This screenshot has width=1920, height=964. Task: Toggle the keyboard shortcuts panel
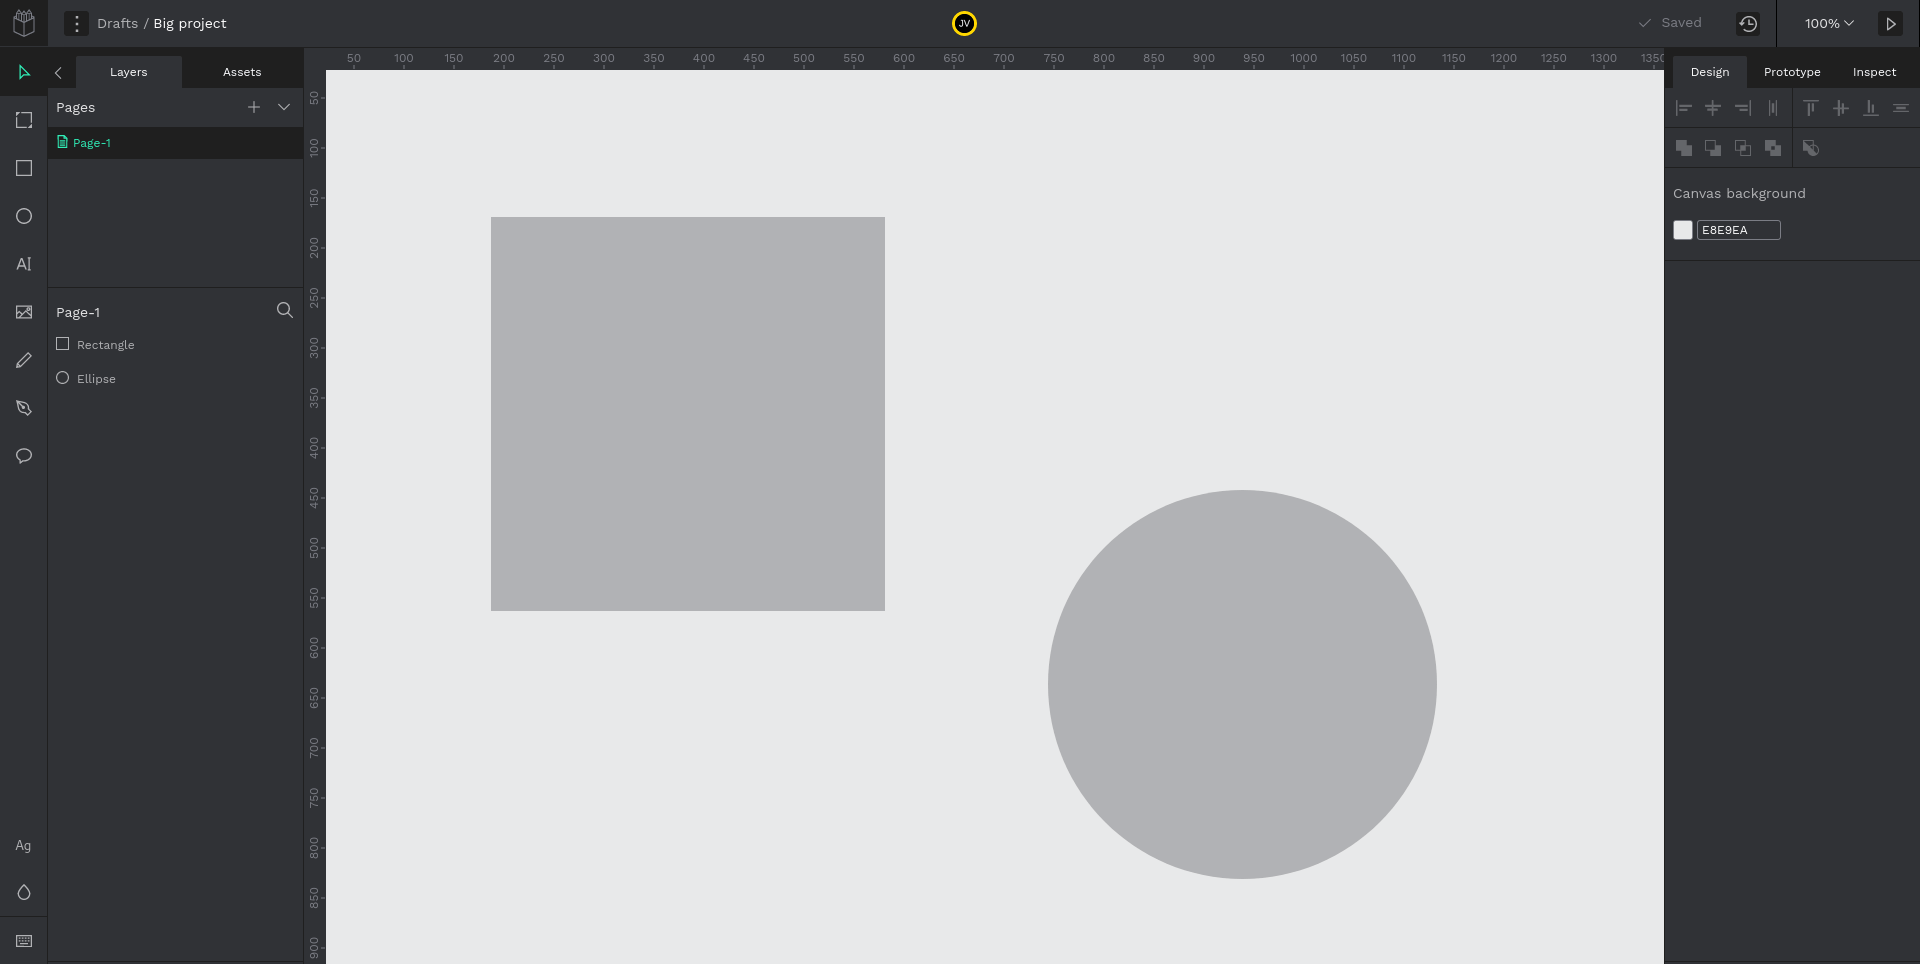pyautogui.click(x=24, y=941)
